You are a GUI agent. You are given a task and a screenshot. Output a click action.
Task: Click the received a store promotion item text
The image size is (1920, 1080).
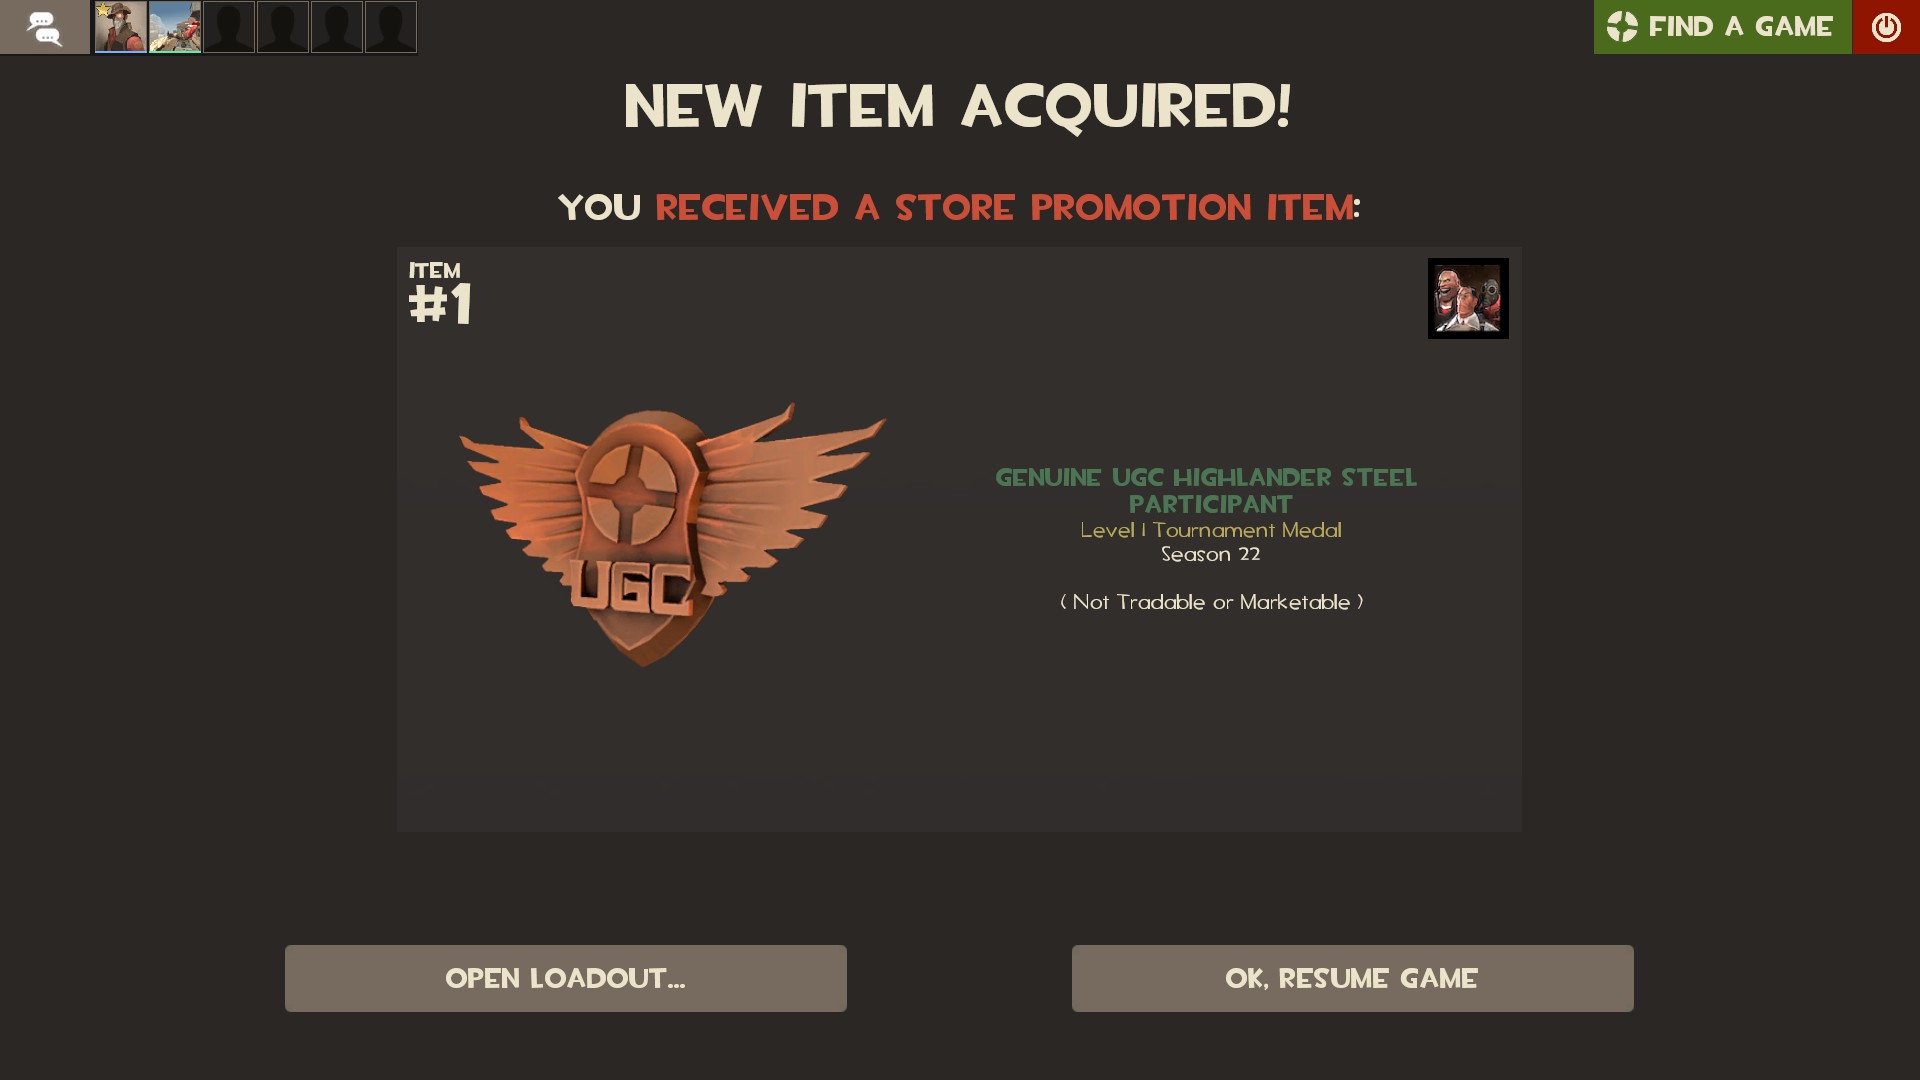tap(1004, 208)
